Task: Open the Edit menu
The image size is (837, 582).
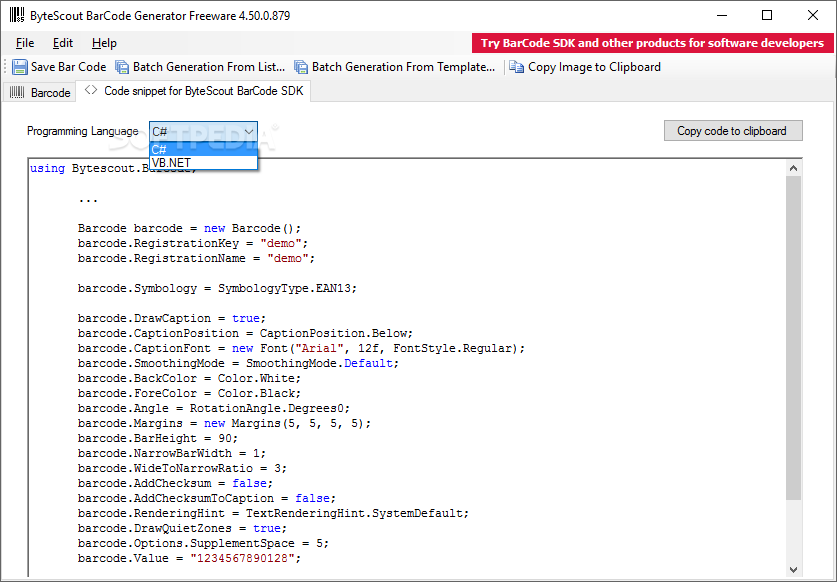Action: coord(62,43)
